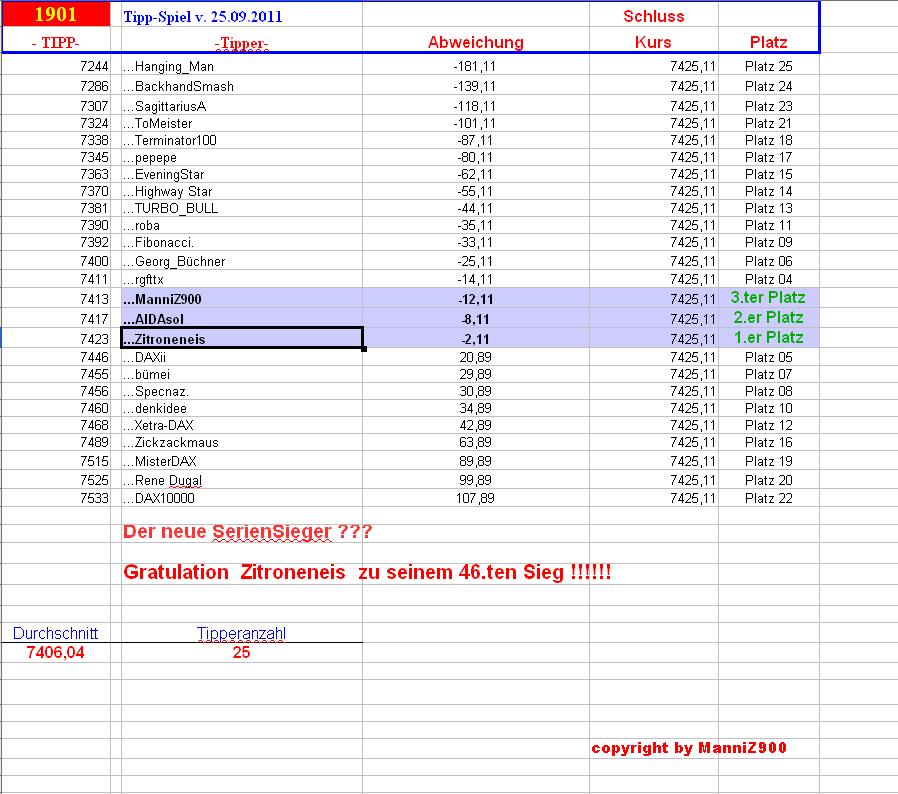Click the Kurs header cell
Image resolution: width=898 pixels, height=794 pixels.
(x=651, y=42)
